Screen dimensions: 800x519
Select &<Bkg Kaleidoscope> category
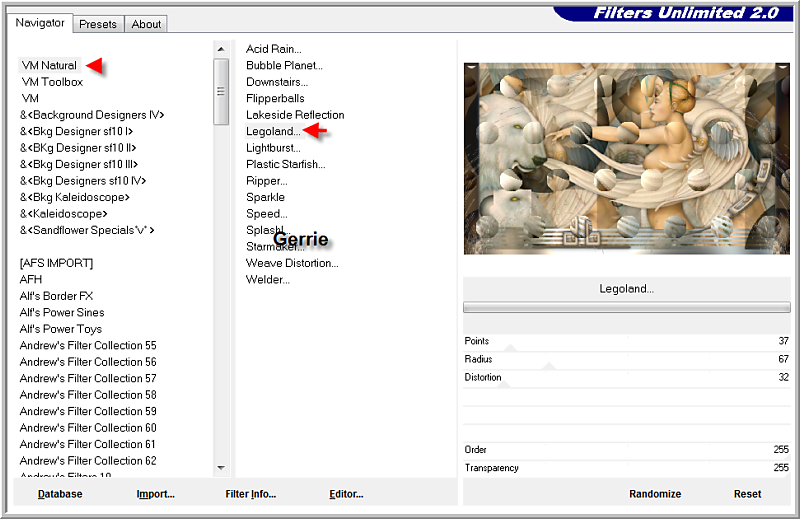[74, 197]
